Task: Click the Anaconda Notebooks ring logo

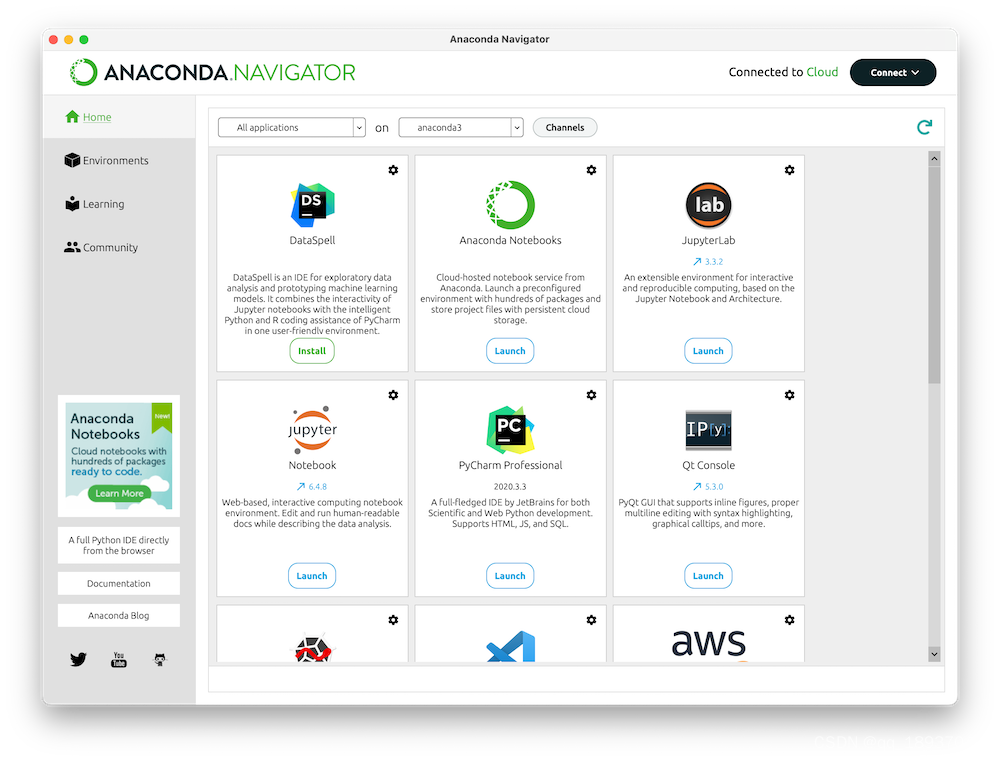Action: [510, 205]
